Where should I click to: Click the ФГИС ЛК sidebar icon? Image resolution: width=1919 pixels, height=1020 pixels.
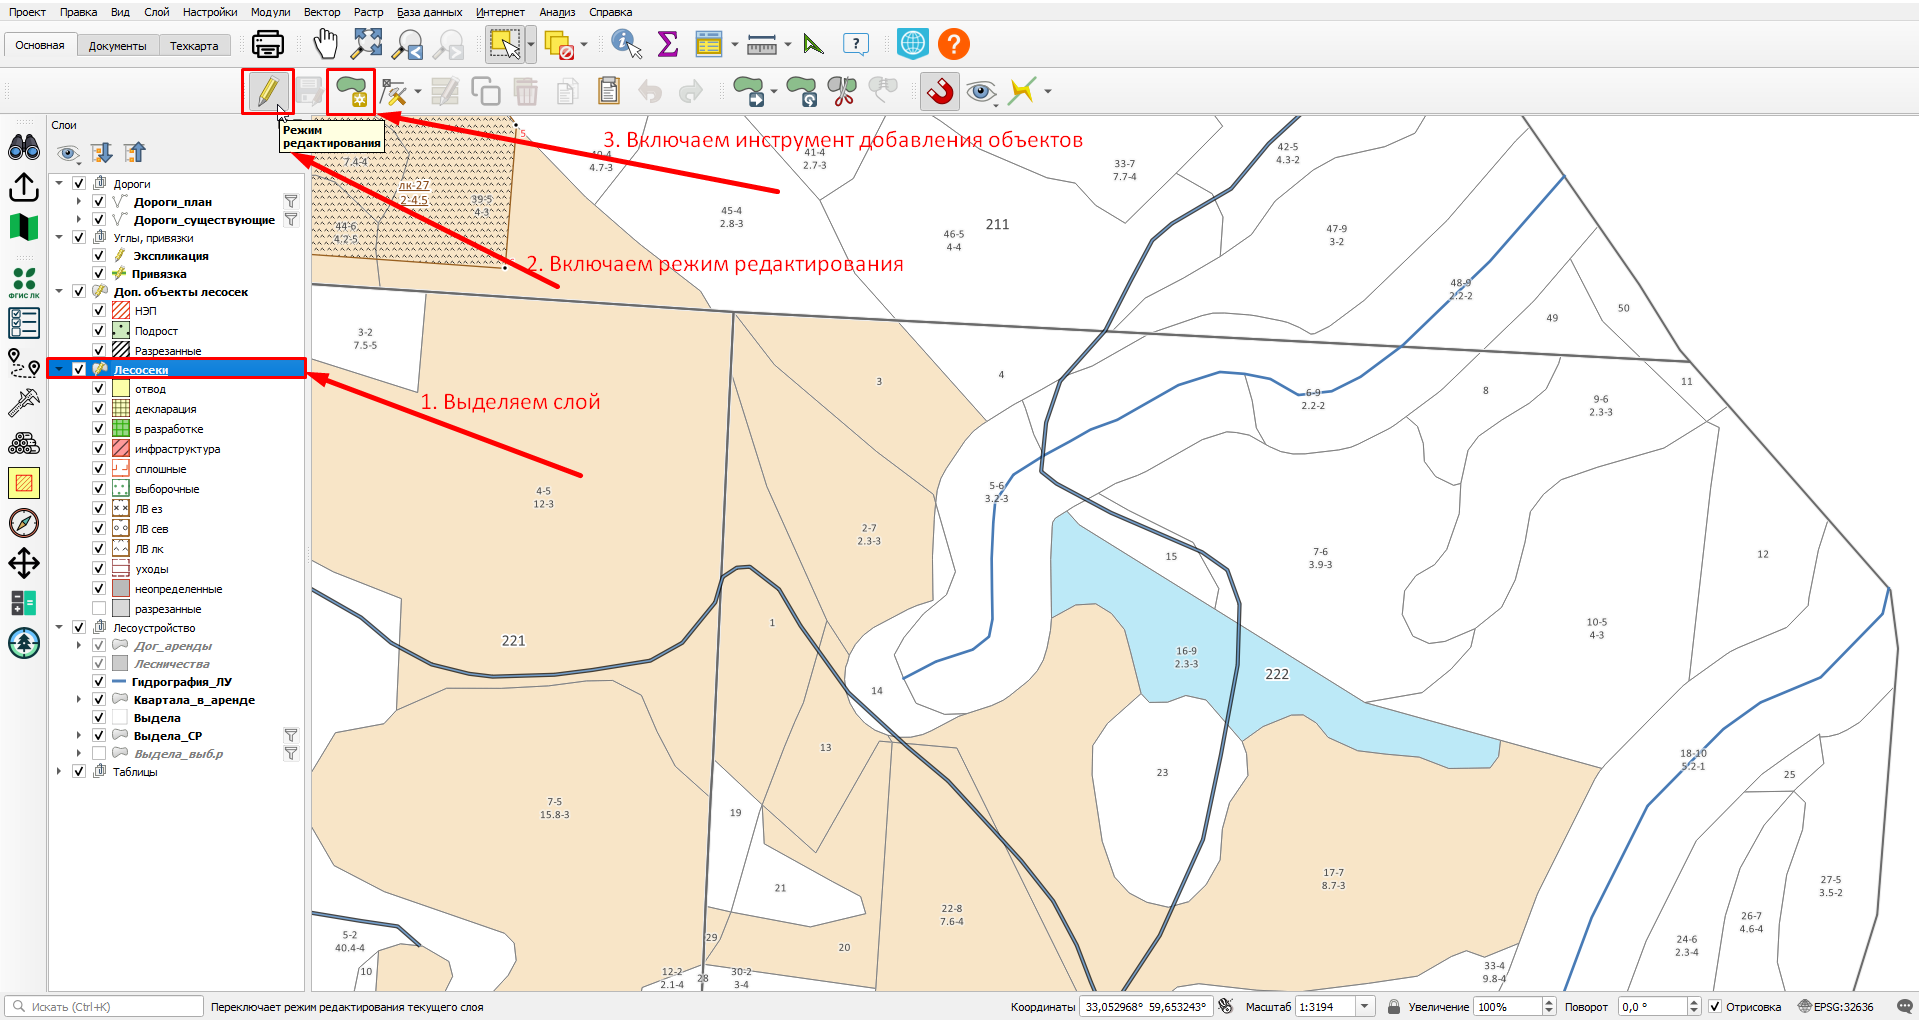24,282
